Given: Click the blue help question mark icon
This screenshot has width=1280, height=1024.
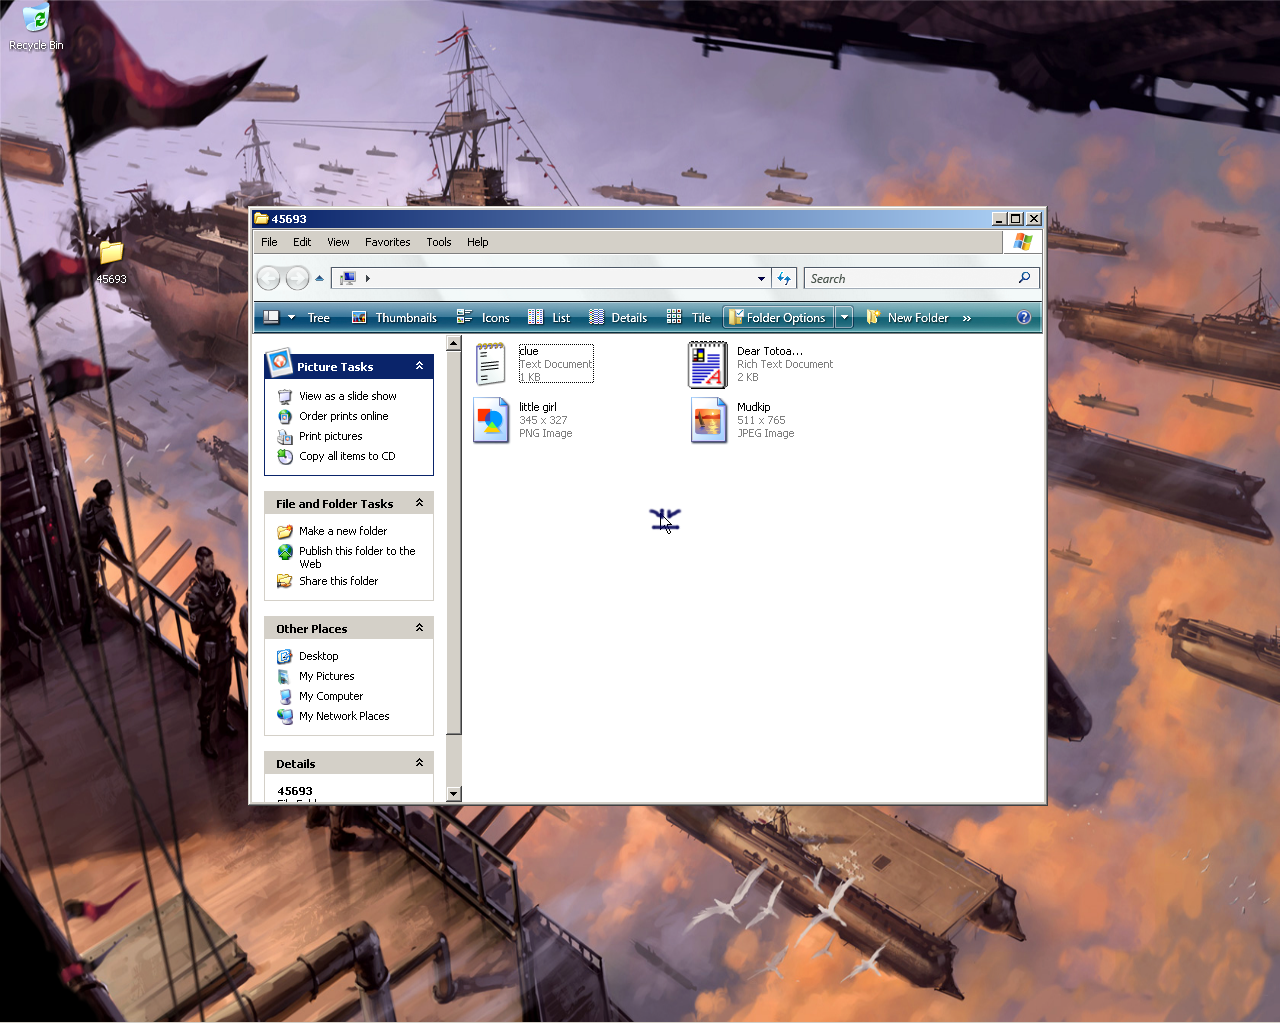Looking at the screenshot, I should 1023,318.
